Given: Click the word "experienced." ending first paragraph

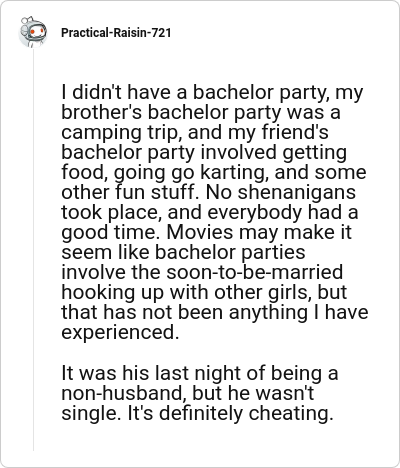Looking at the screenshot, I should click(x=120, y=332).
